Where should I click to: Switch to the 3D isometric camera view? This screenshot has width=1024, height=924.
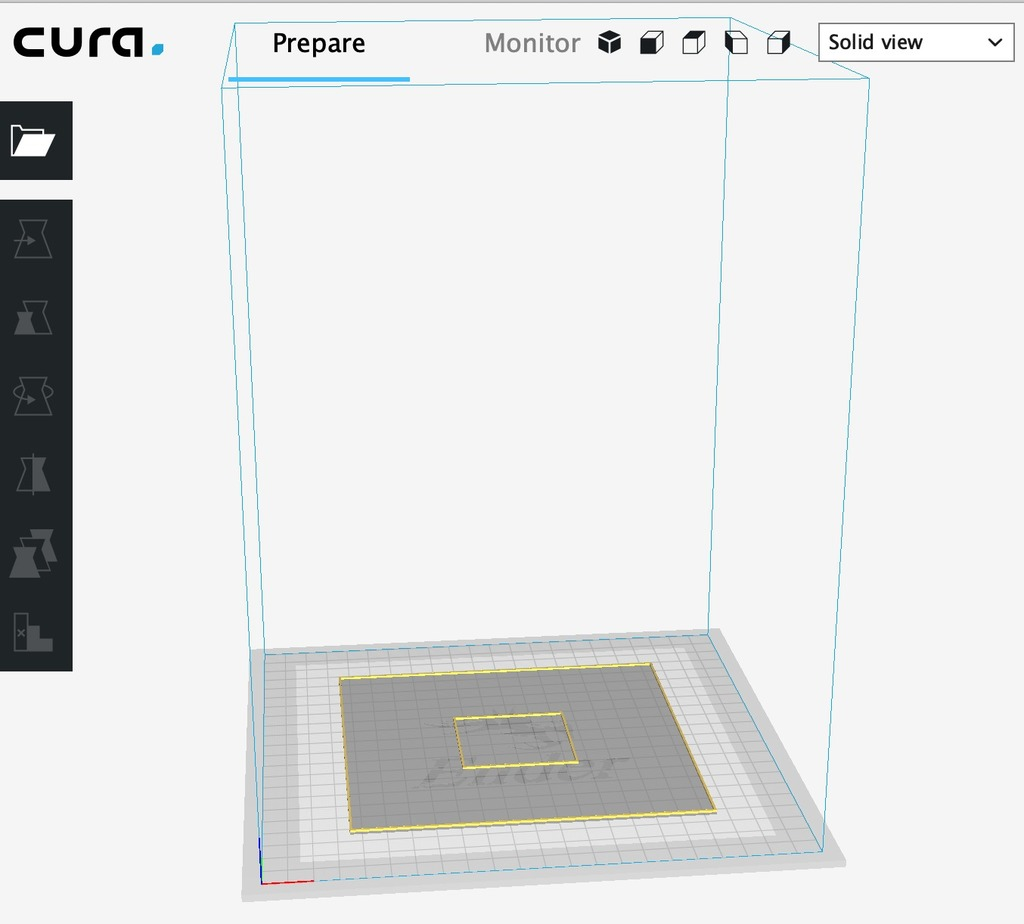(608, 42)
